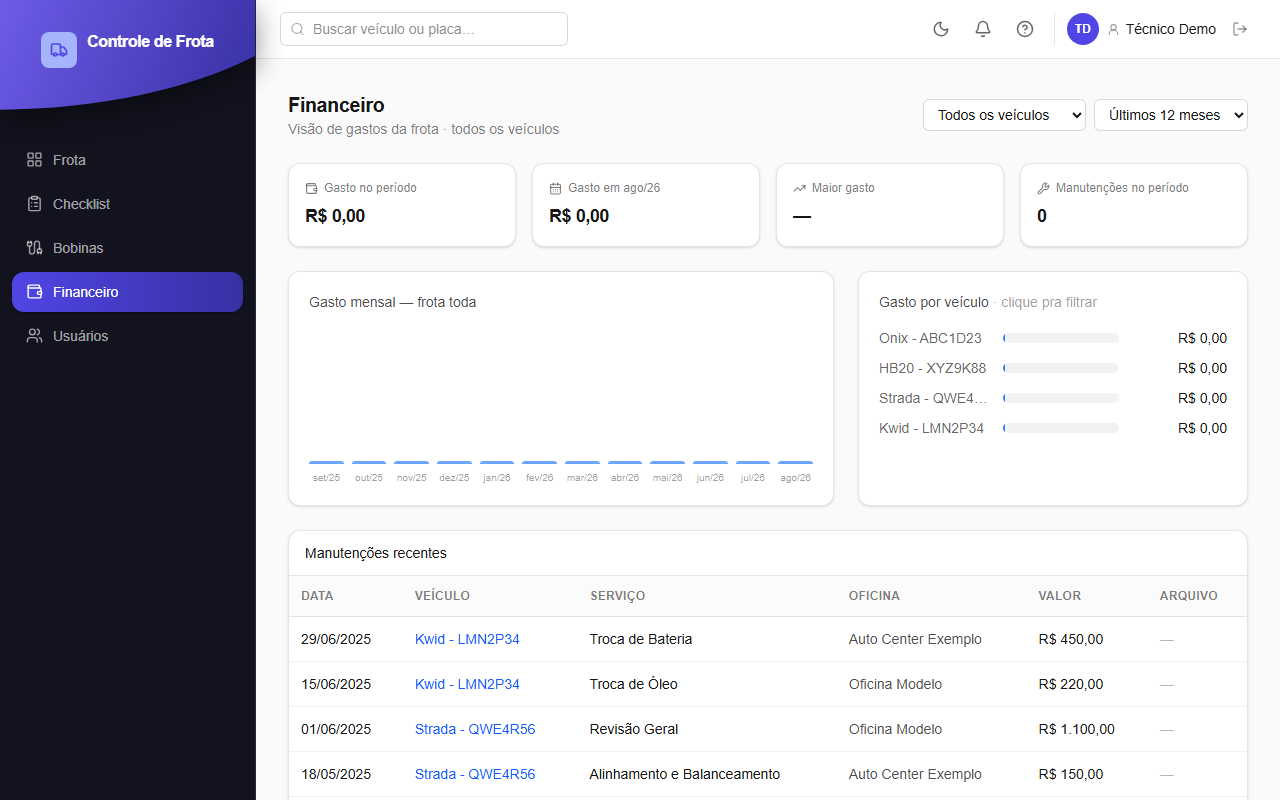The height and width of the screenshot is (800, 1280).
Task: Click calendar icon on Gasto em ago/26 card
Action: pos(555,188)
